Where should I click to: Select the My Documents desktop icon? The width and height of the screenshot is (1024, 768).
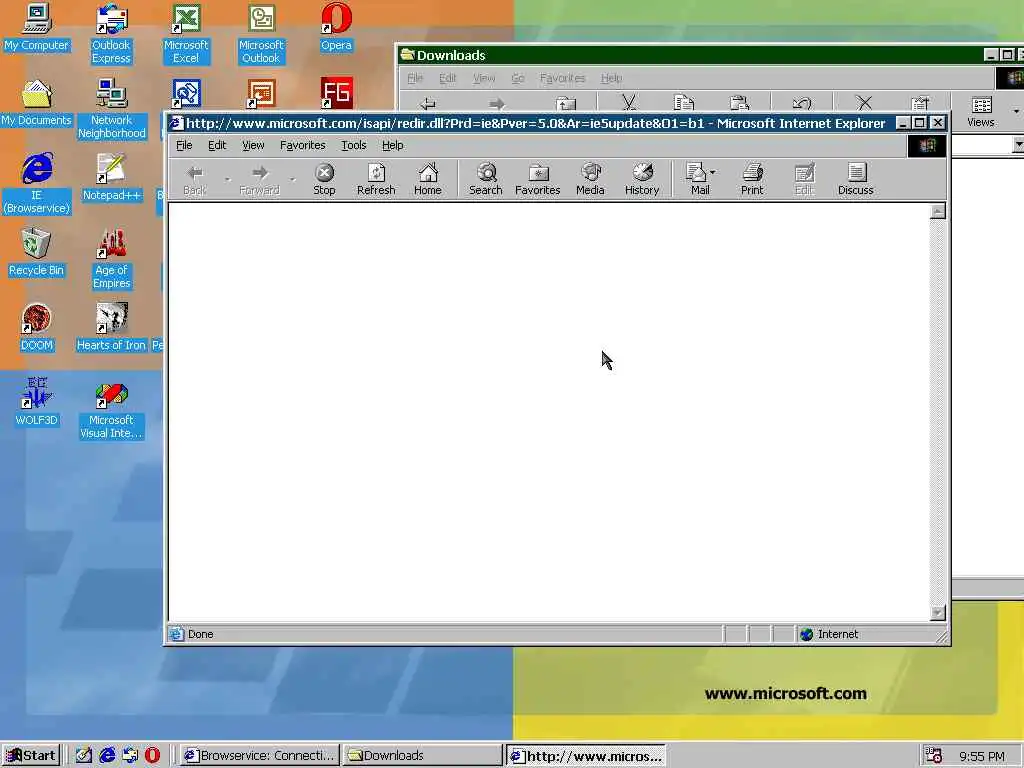click(37, 103)
